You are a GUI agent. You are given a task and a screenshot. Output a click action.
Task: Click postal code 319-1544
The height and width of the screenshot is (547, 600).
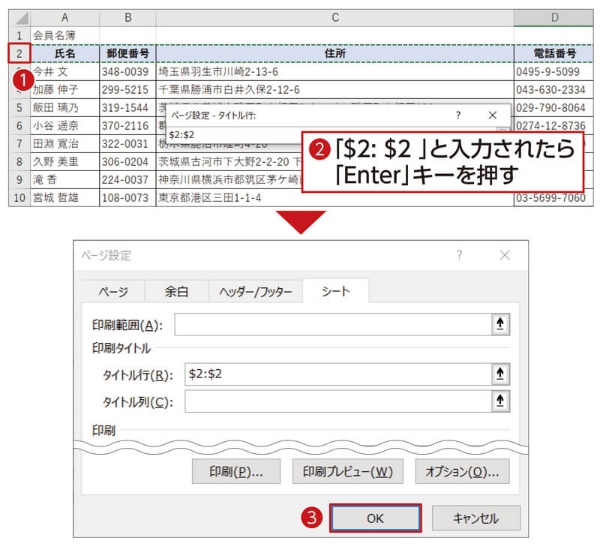(128, 108)
